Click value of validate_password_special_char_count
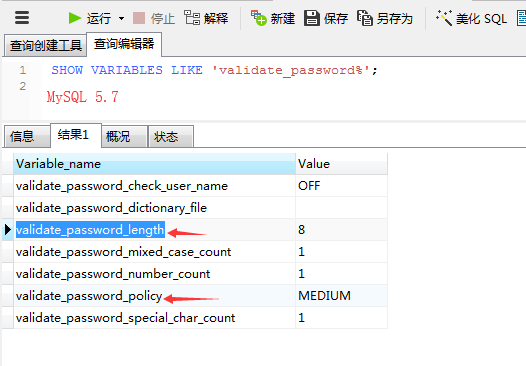 pos(341,317)
